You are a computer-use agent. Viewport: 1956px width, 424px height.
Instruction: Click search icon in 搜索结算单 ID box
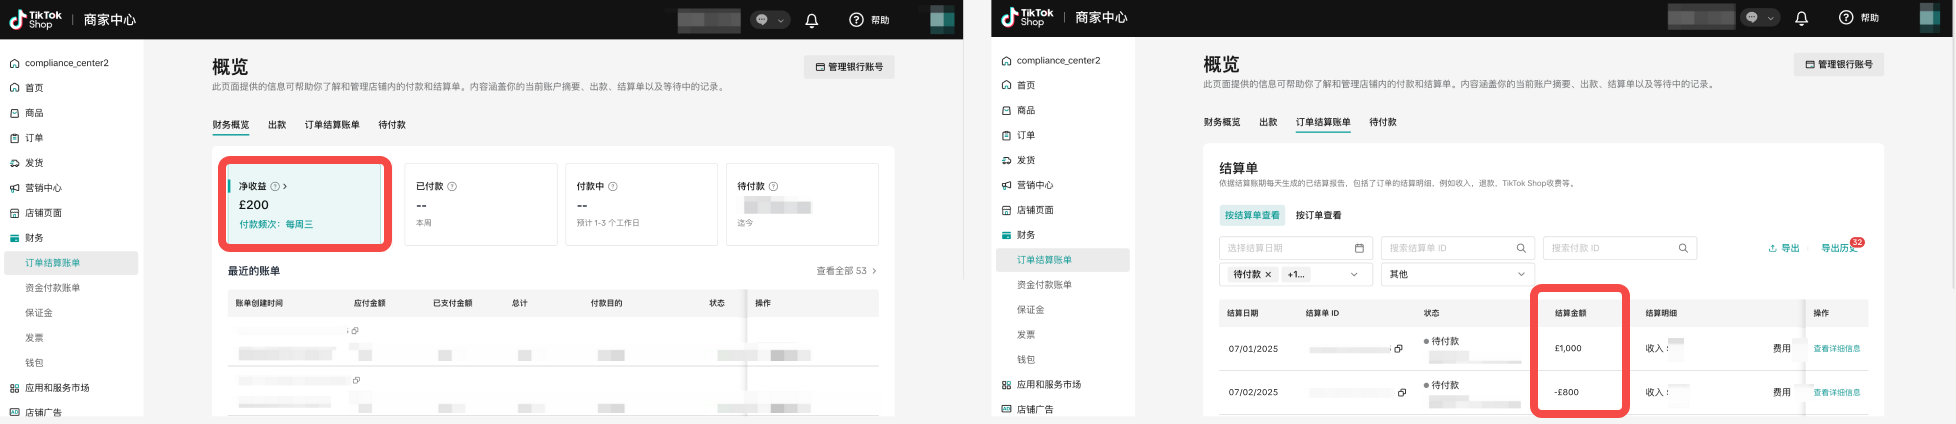coord(1521,248)
